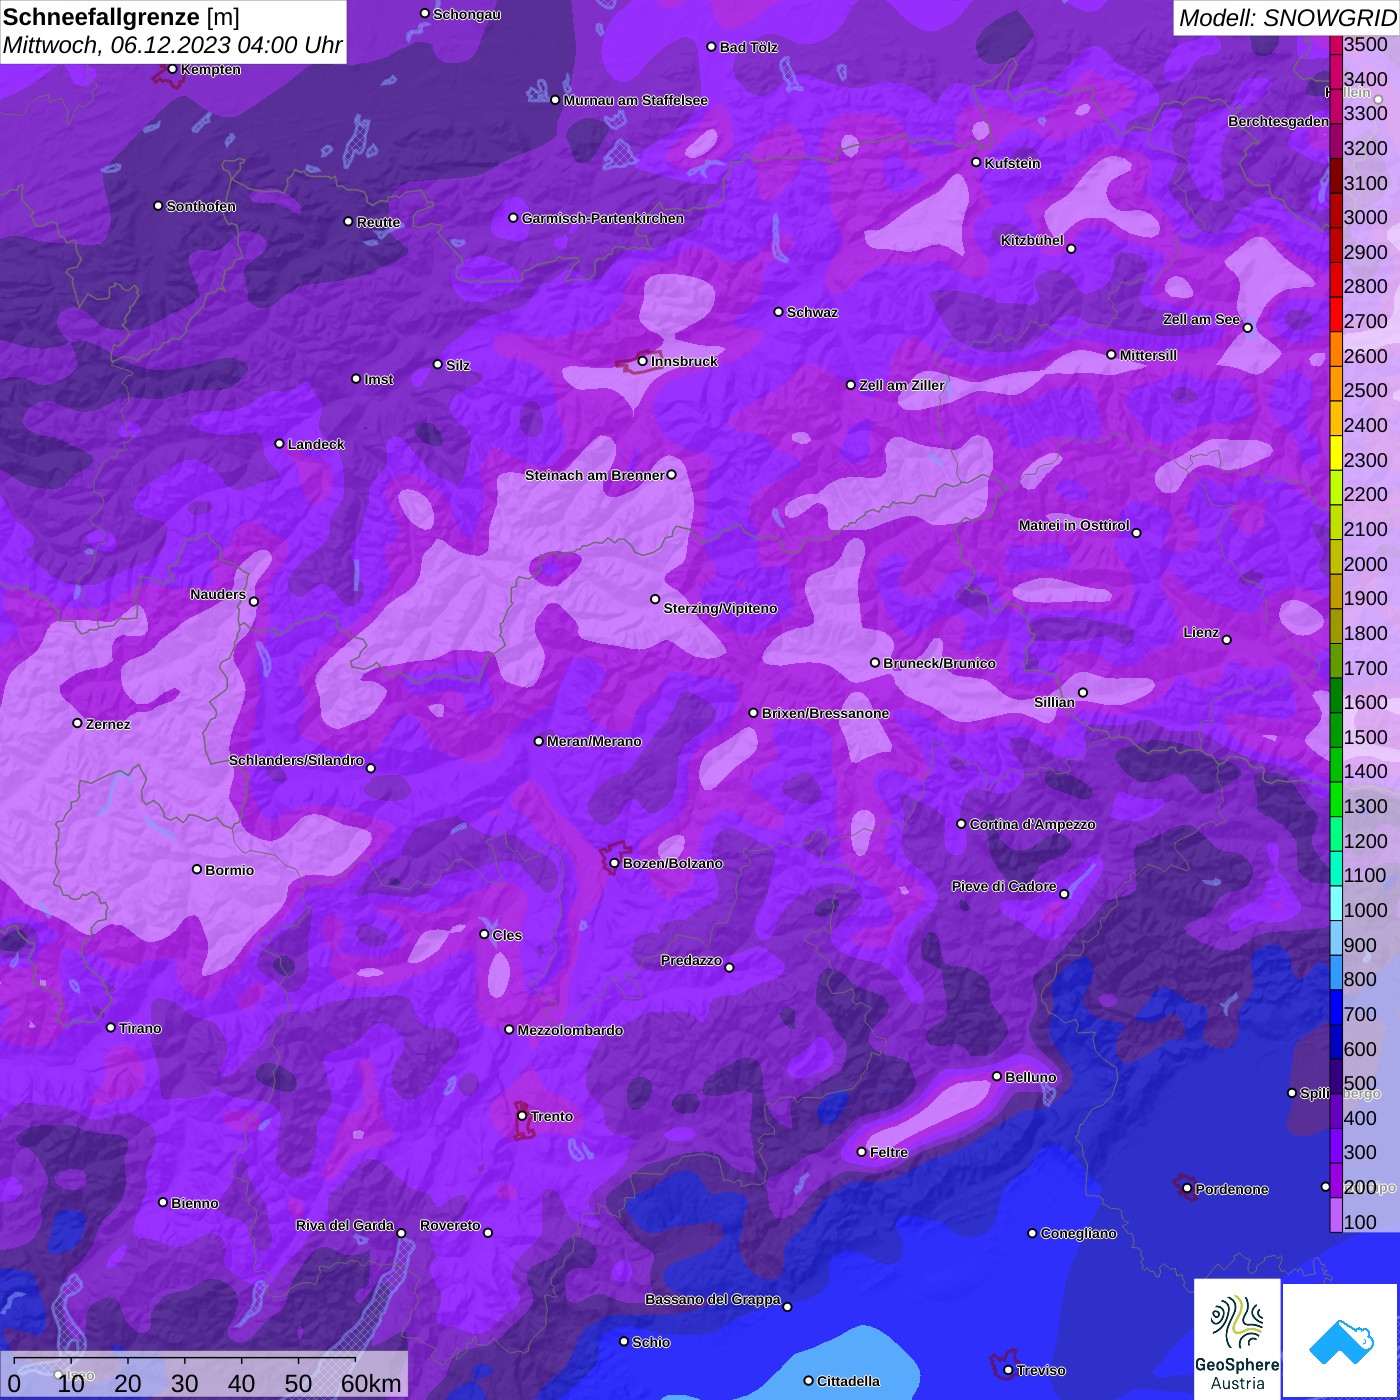The height and width of the screenshot is (1400, 1400).
Task: Click the 'Riva del Garda' label
Action: [345, 1225]
